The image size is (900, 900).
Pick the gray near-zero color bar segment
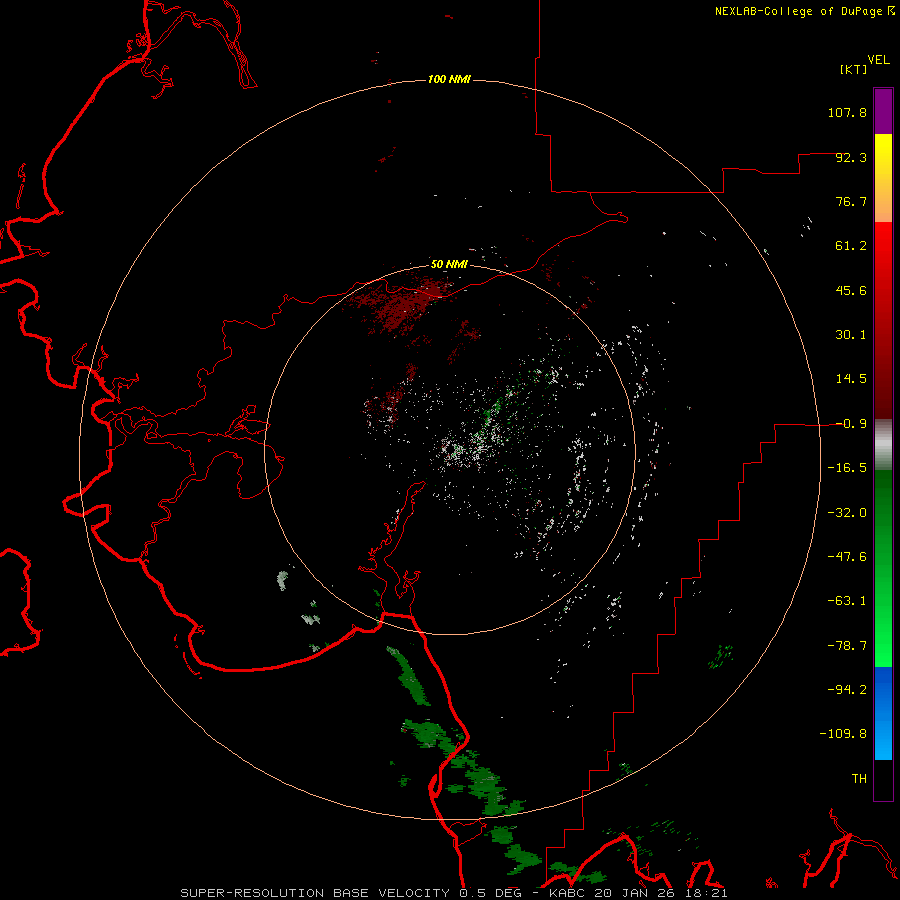pos(883,445)
